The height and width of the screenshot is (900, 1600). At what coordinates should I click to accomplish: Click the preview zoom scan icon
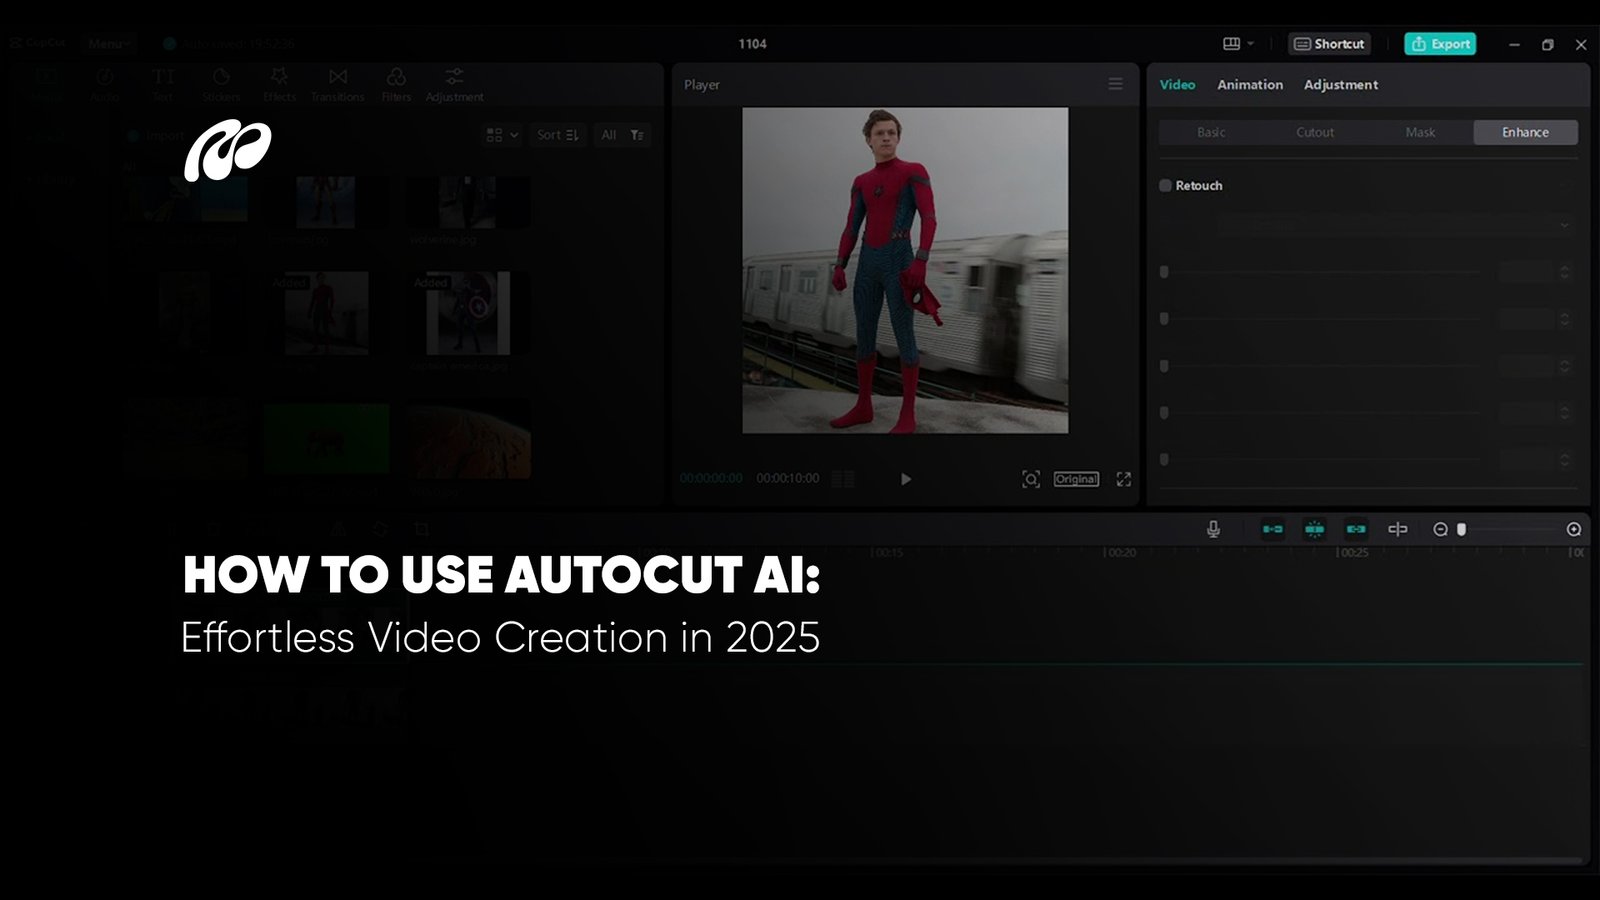pyautogui.click(x=1031, y=479)
